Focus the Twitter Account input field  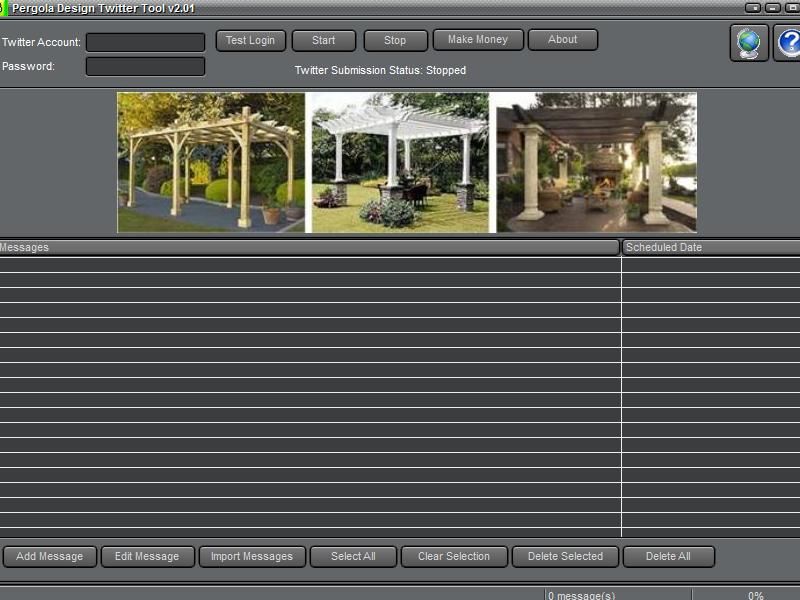coord(145,42)
